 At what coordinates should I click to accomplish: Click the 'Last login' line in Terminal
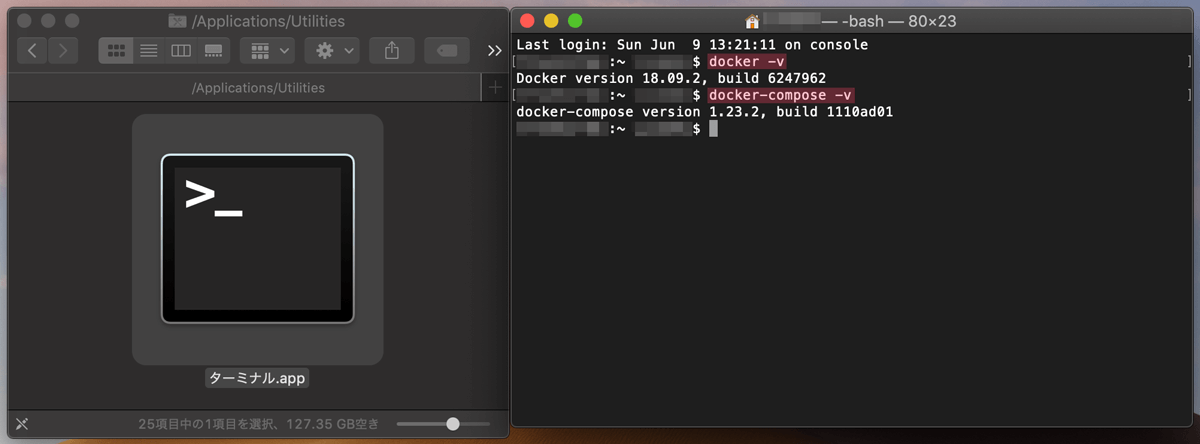point(692,45)
